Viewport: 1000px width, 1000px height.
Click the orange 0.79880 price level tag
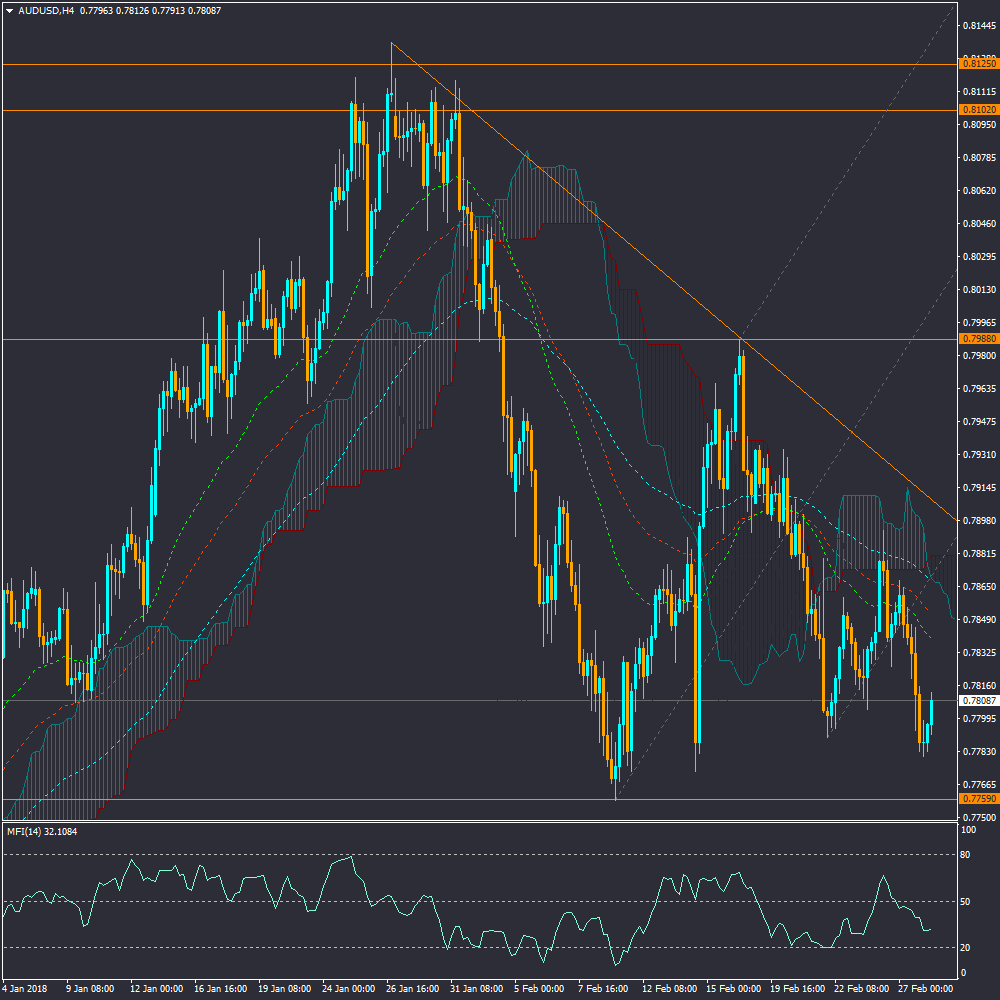click(x=975, y=339)
